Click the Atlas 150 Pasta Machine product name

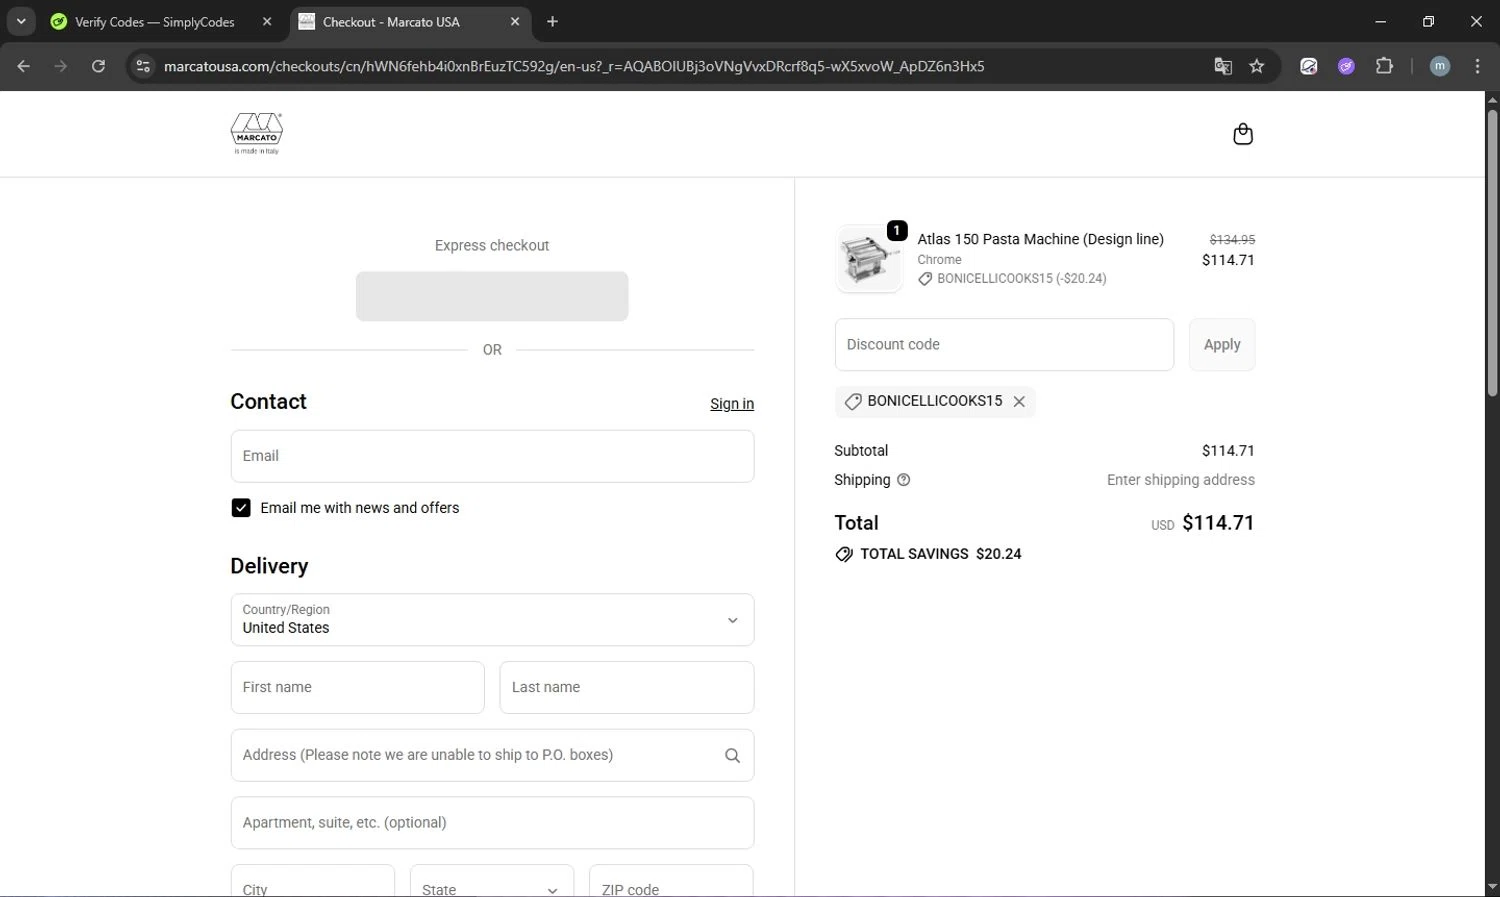[1041, 239]
